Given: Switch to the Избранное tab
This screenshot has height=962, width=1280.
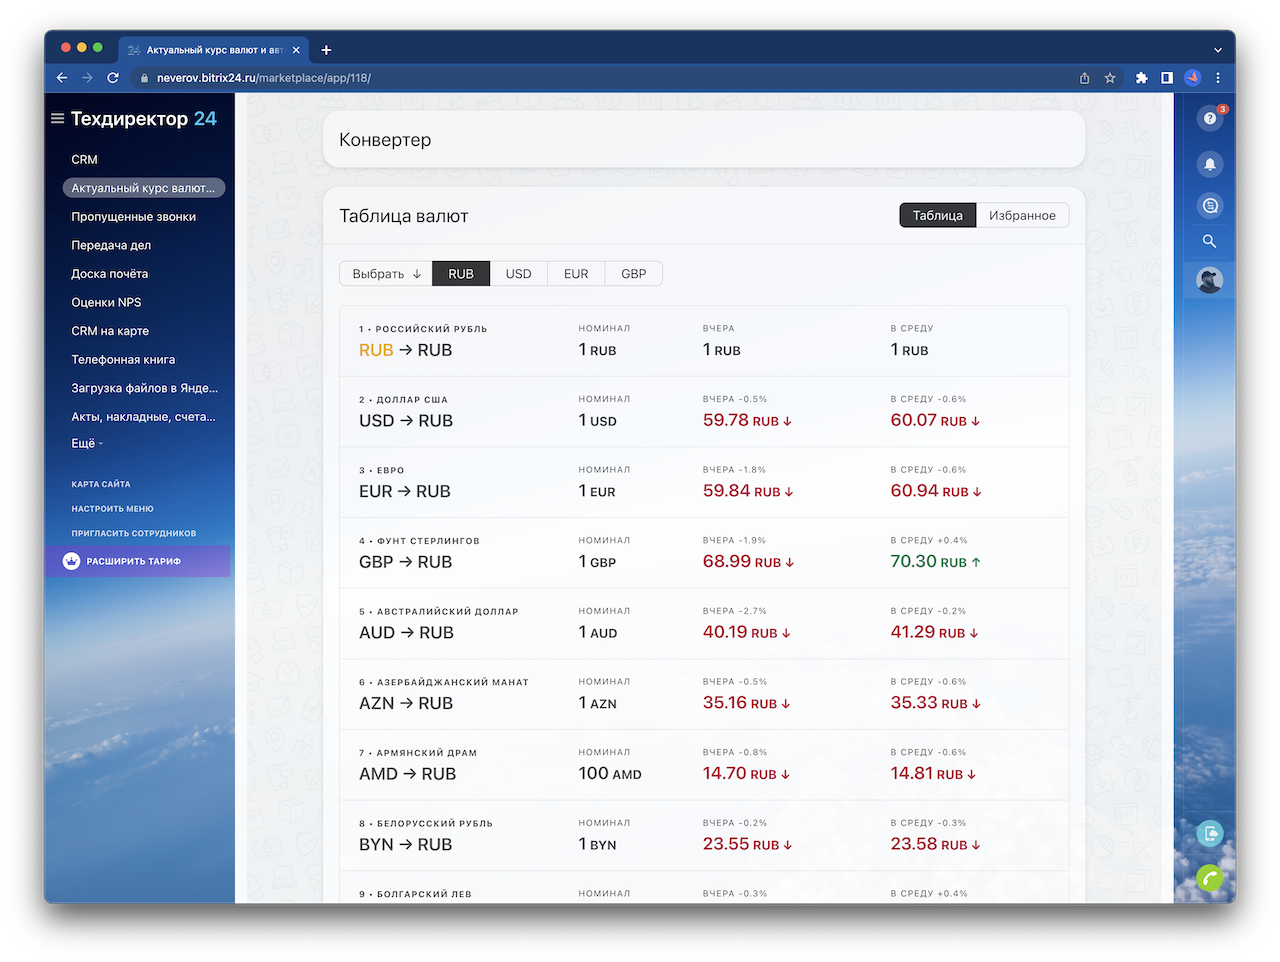Looking at the screenshot, I should pyautogui.click(x=1022, y=216).
